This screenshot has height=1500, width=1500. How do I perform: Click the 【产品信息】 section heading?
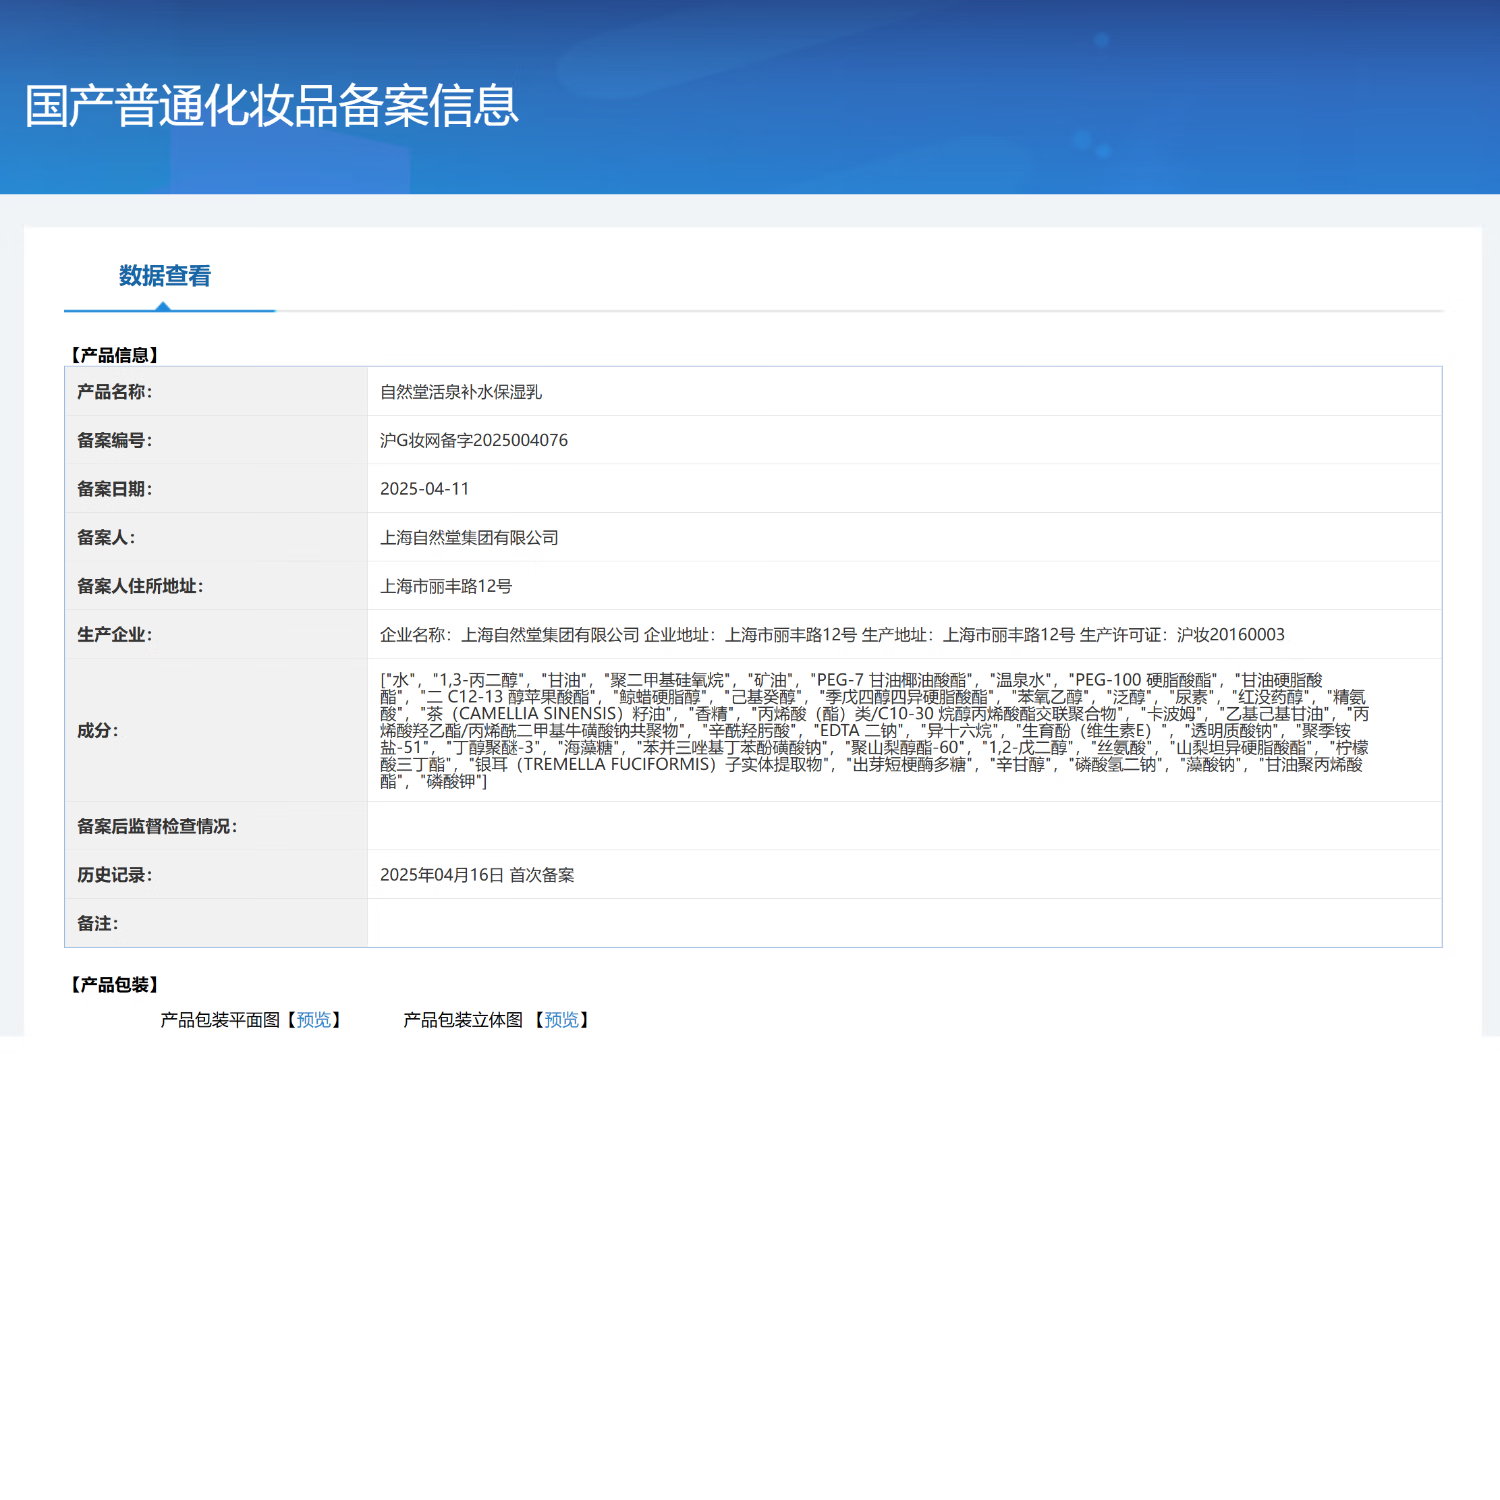[x=115, y=355]
